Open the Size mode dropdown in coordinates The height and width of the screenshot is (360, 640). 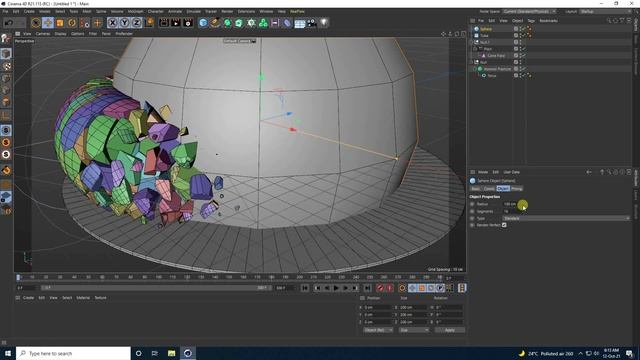click(x=414, y=330)
